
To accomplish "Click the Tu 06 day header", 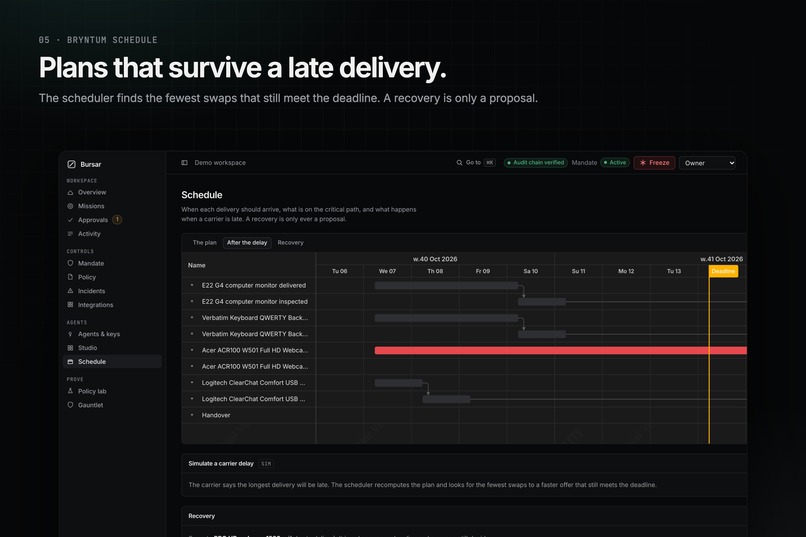I will pos(339,271).
